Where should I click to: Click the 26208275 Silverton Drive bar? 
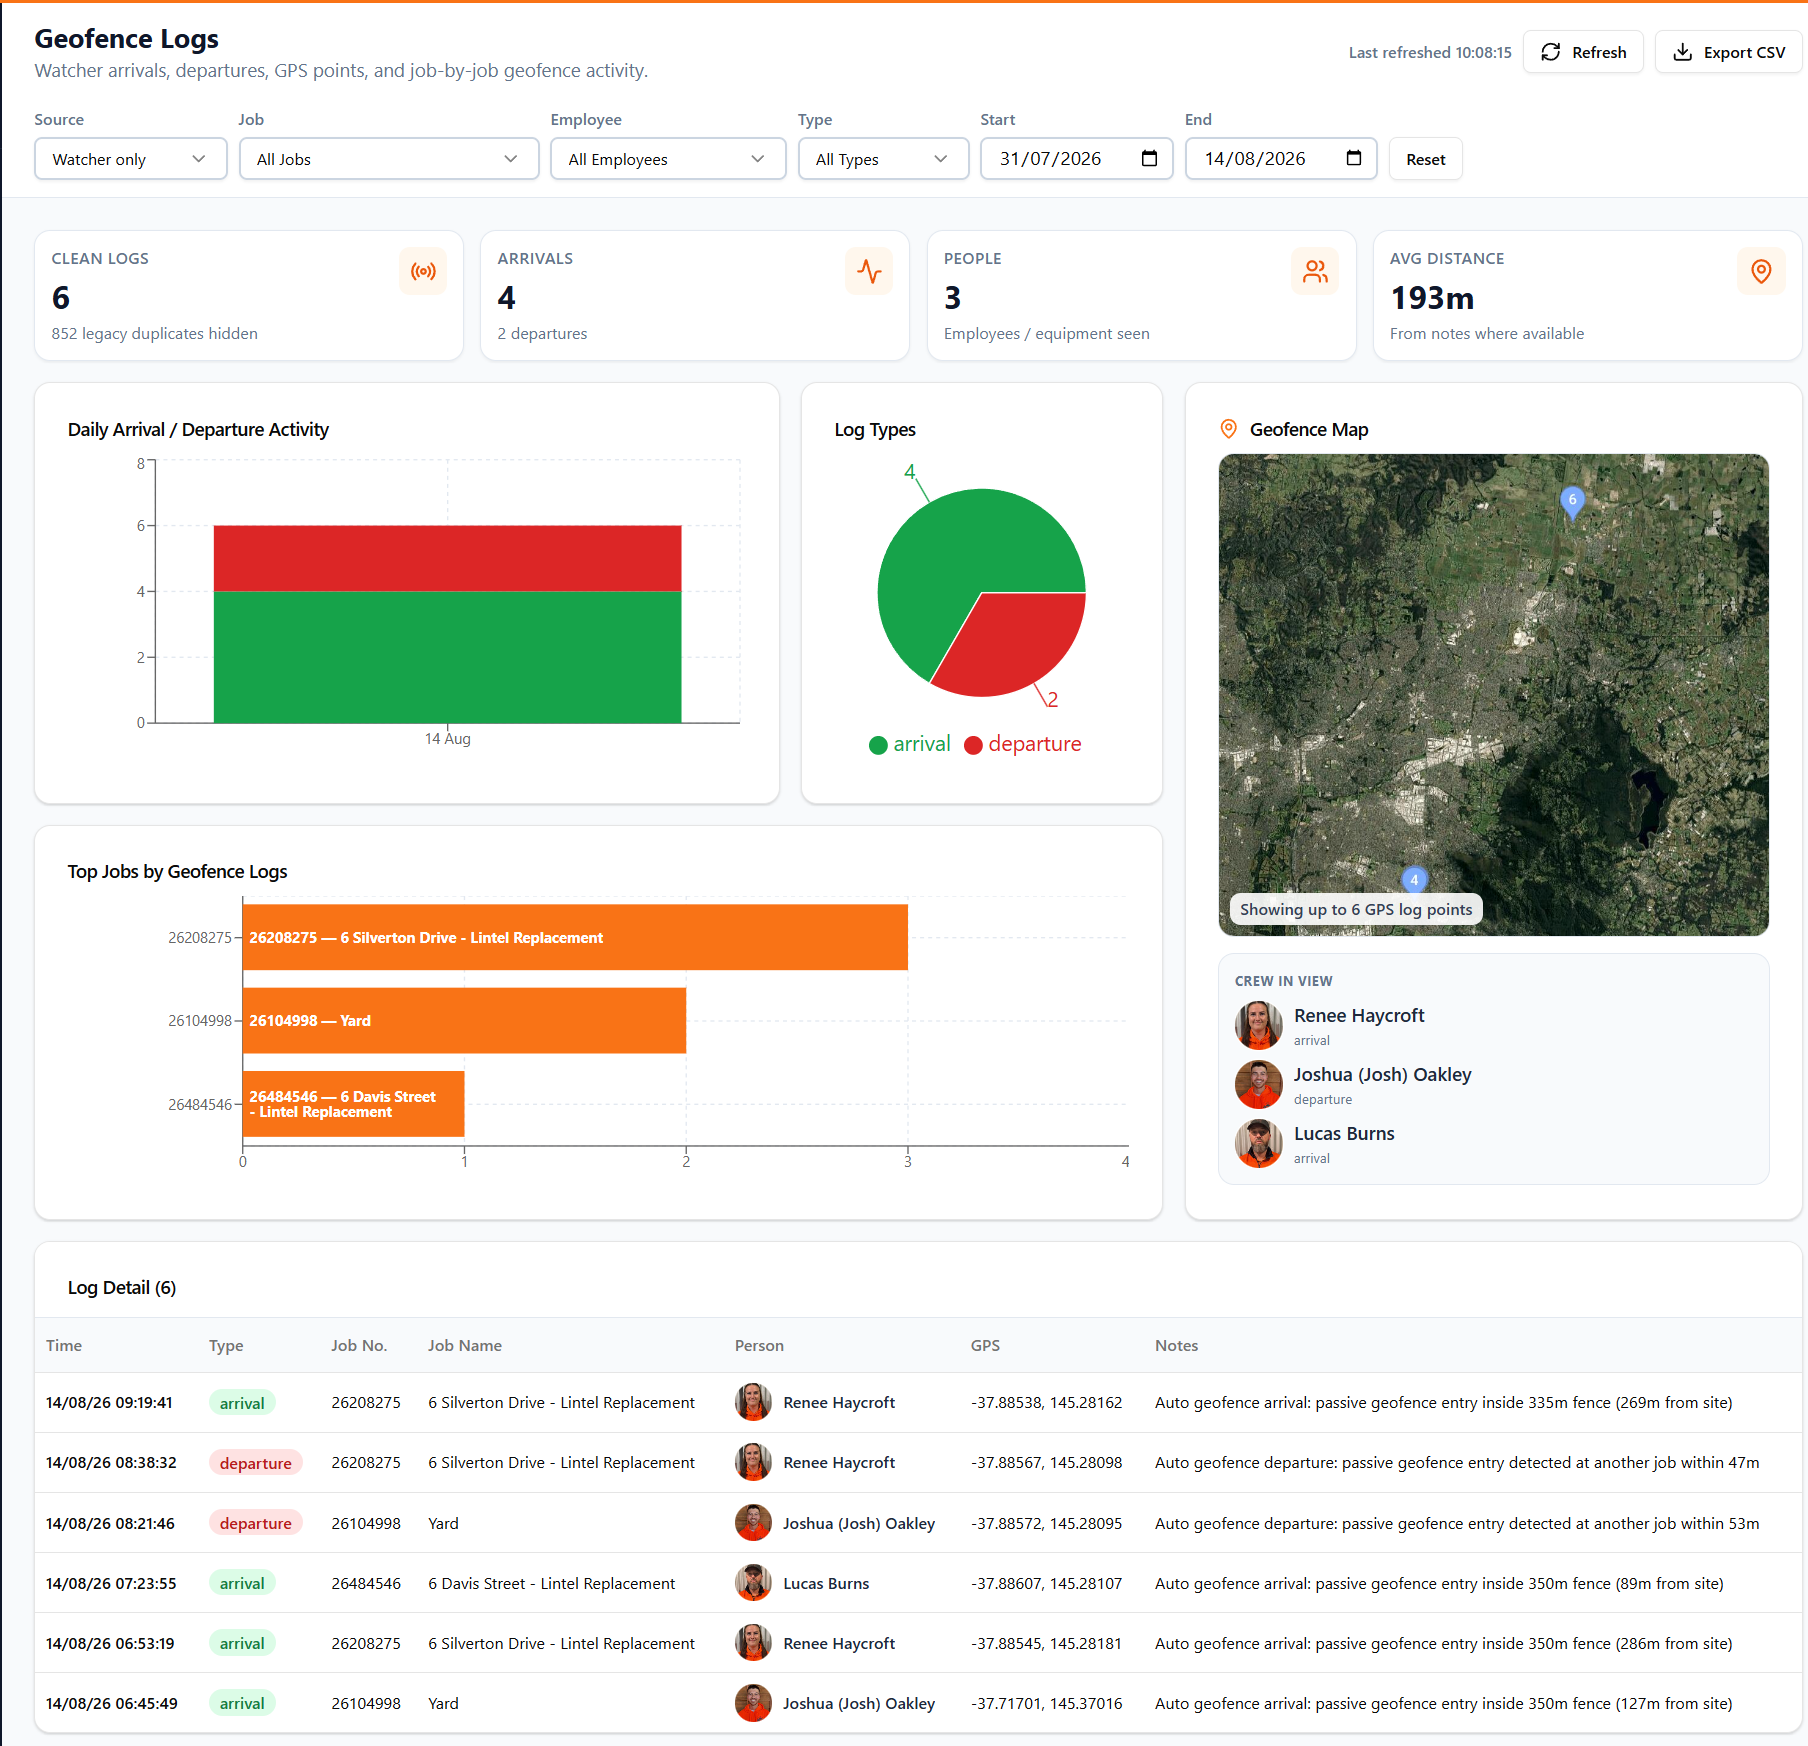[575, 937]
